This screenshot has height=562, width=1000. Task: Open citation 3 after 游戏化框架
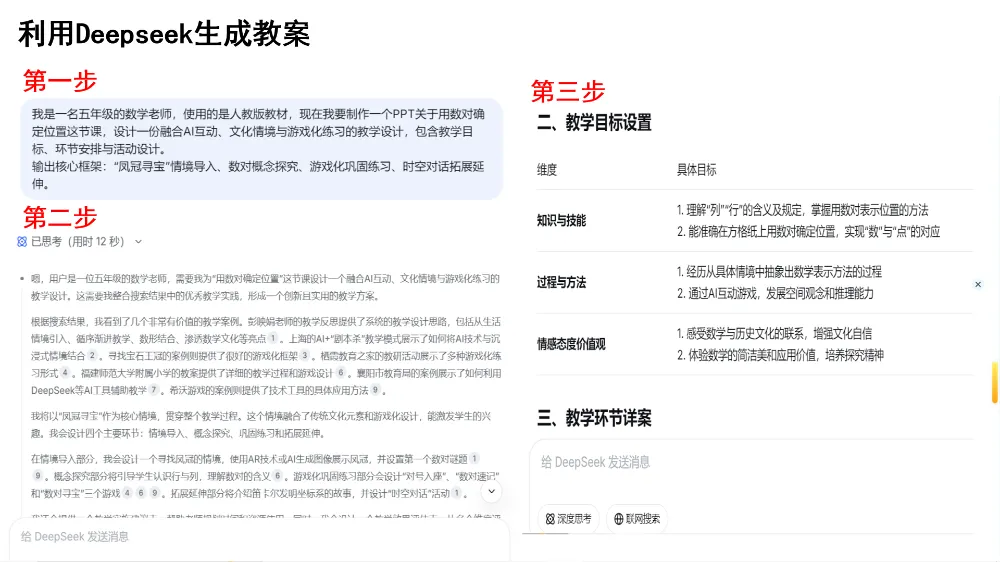click(x=305, y=355)
